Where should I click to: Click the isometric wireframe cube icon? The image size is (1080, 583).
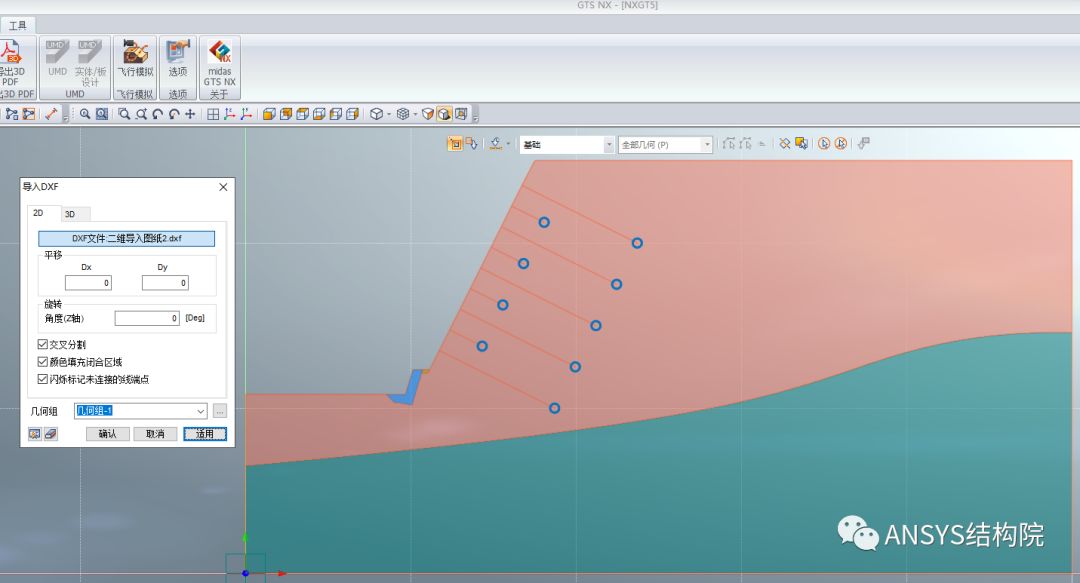click(x=376, y=114)
